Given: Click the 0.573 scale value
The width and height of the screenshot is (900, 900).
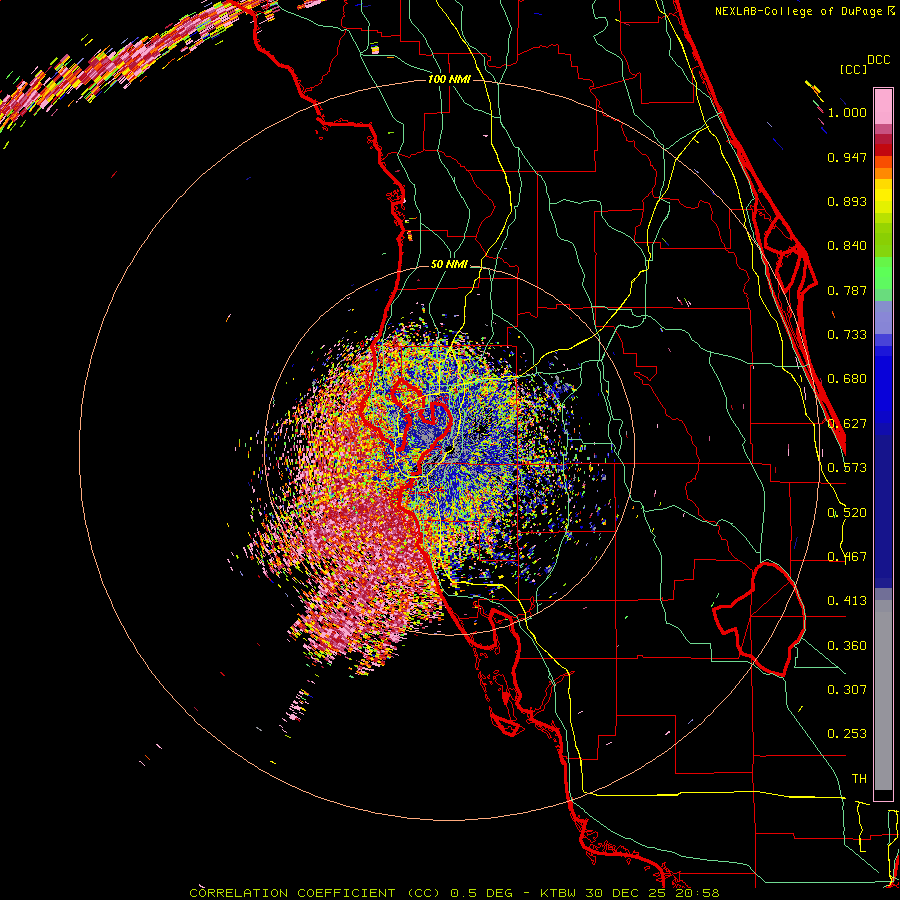Looking at the screenshot, I should coord(847,468).
